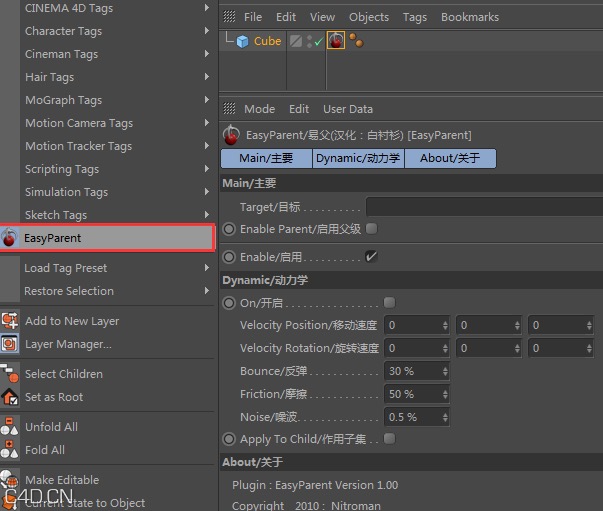Check the Dynamic On/开启 checkbox
This screenshot has height=511, width=603.
pyautogui.click(x=390, y=303)
